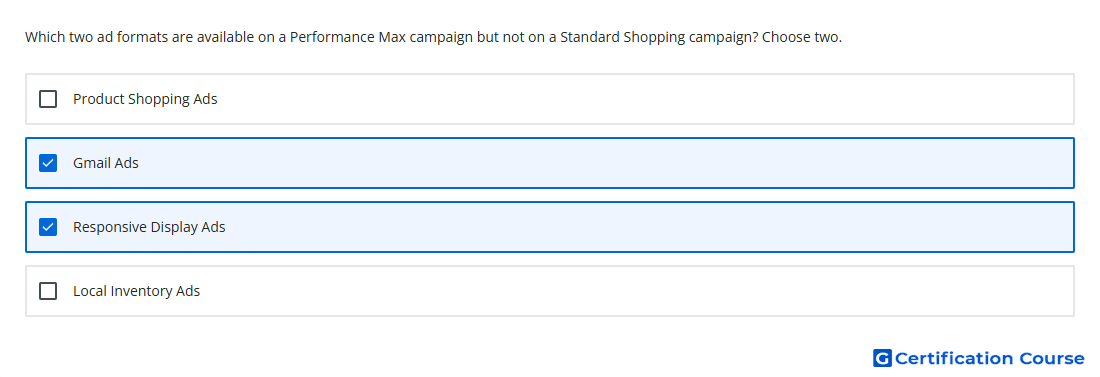Viewport: 1100px width, 377px height.
Task: Uncheck the Responsive Display Ads checkbox
Action: pos(48,227)
